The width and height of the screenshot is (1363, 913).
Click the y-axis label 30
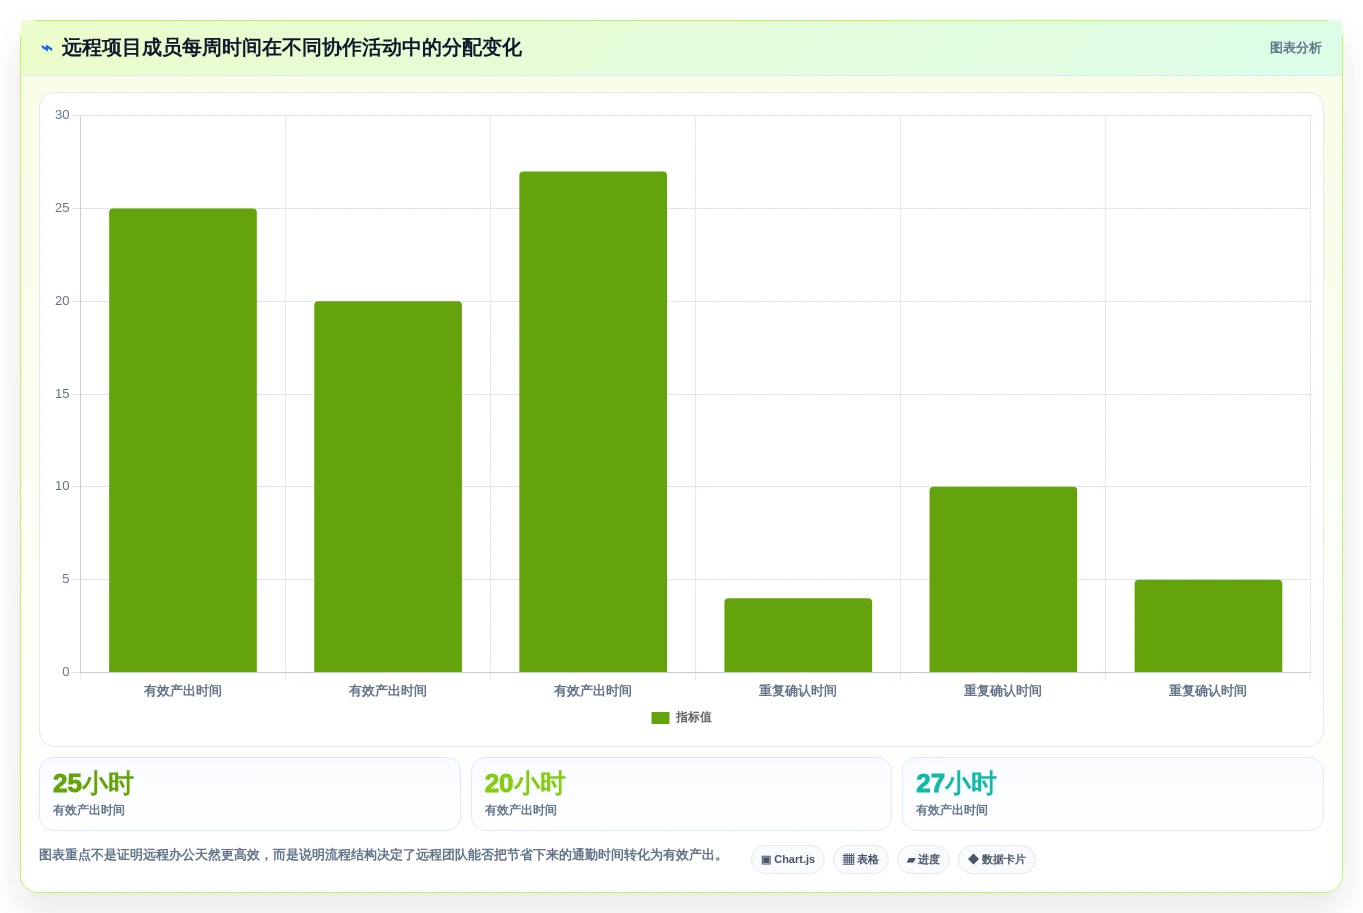tap(62, 115)
